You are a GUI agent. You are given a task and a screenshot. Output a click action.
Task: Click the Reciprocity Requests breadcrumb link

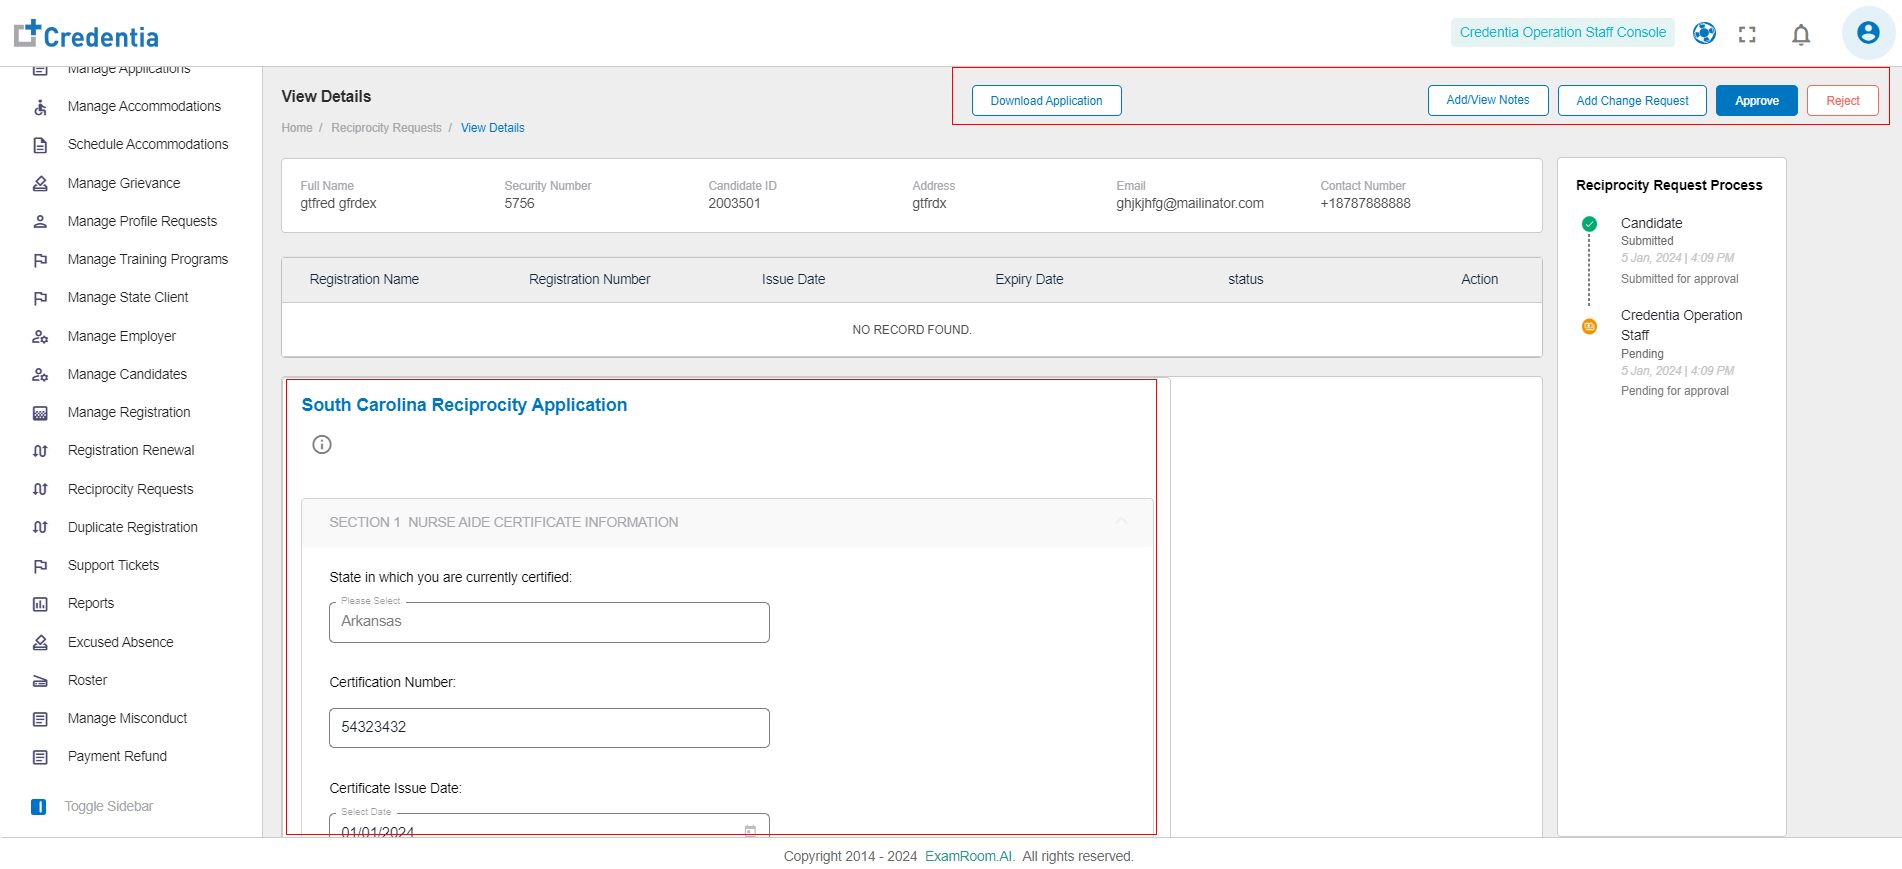pyautogui.click(x=386, y=128)
